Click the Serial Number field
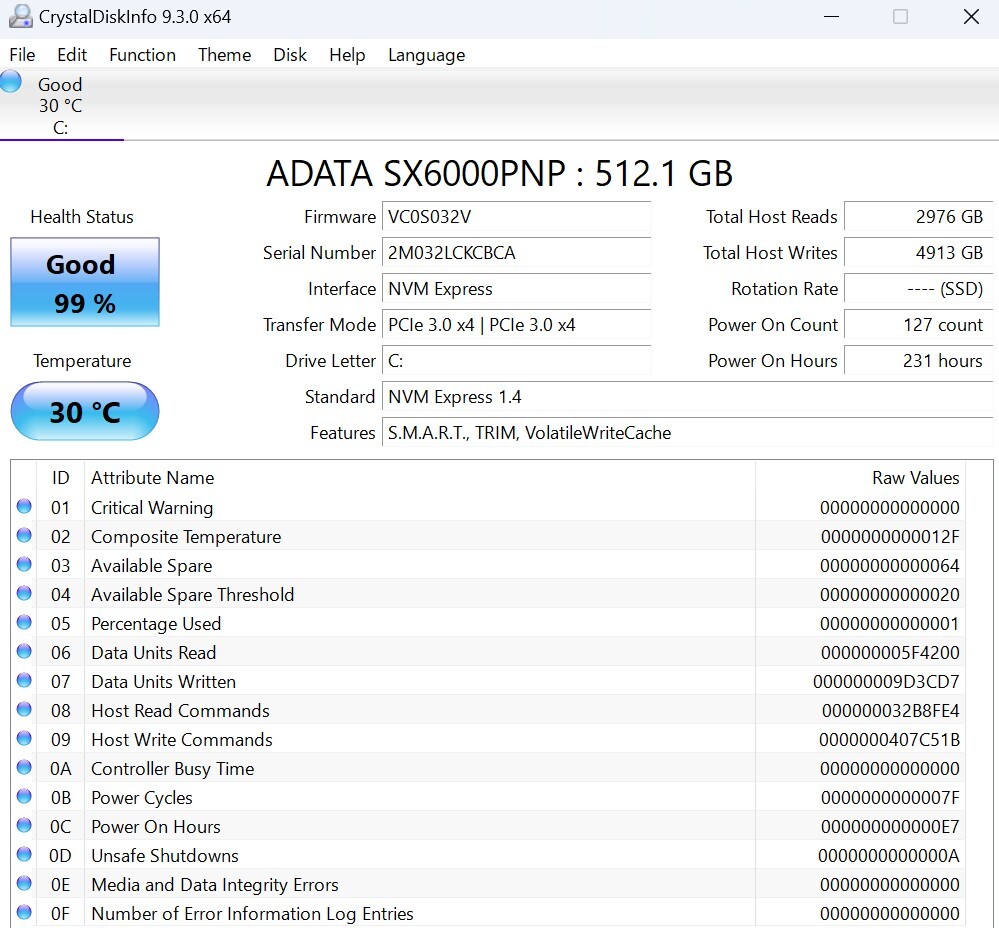Viewport: 999px width, 928px height. tap(518, 253)
